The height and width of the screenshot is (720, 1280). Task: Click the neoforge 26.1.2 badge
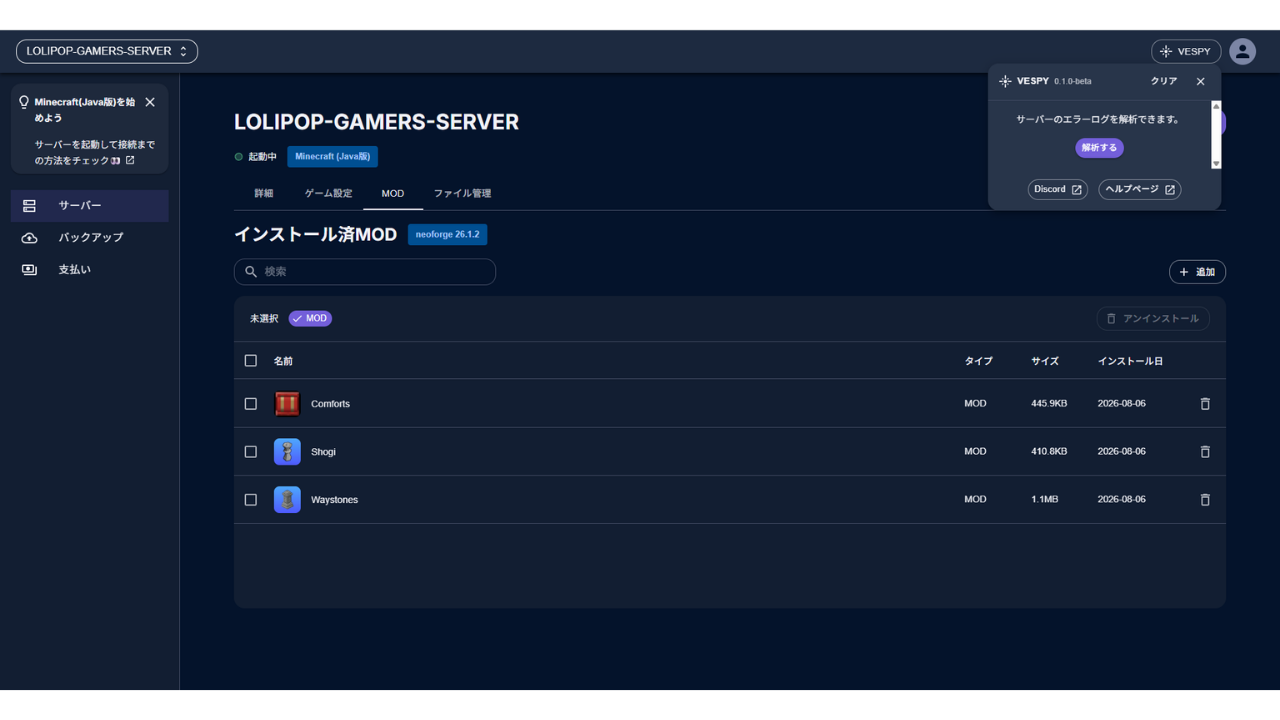pyautogui.click(x=447, y=235)
